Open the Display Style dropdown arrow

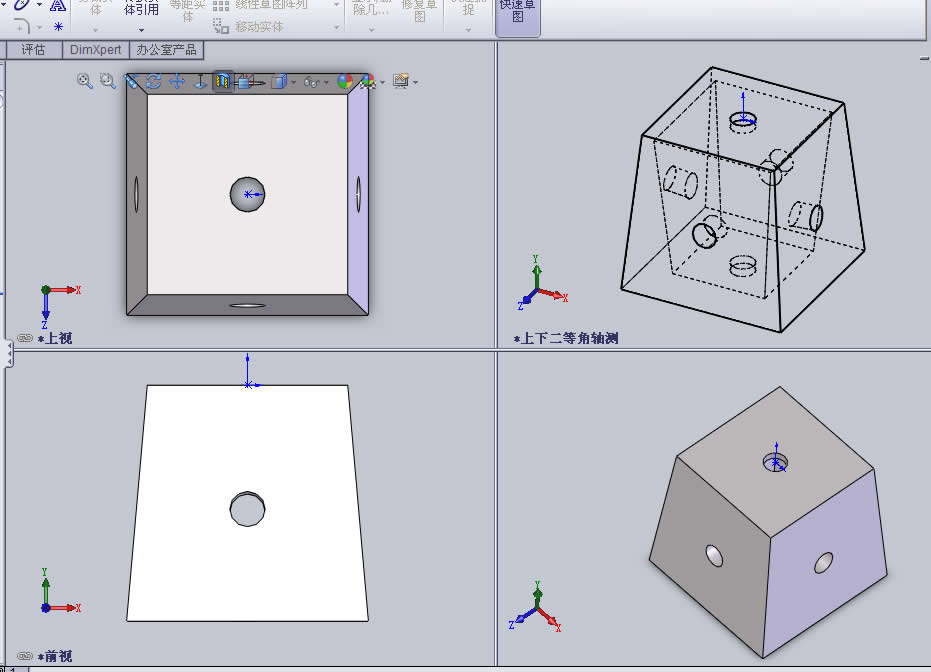coord(293,83)
